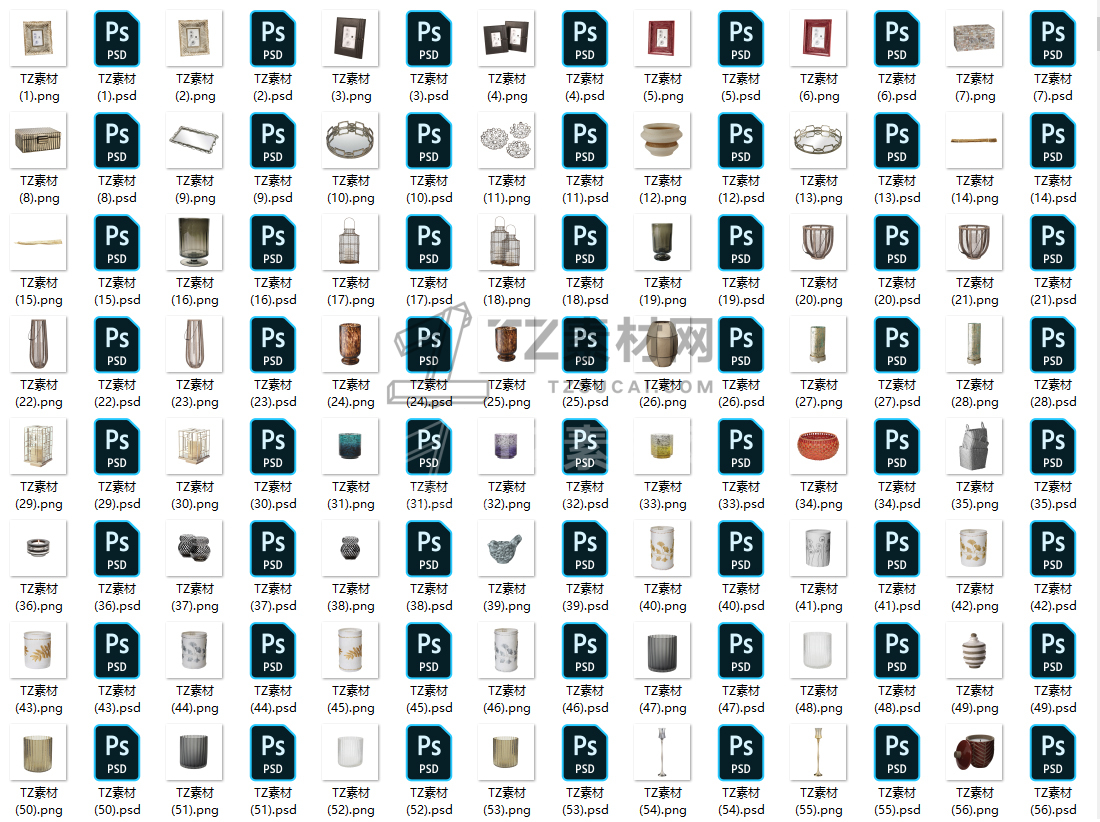
Task: Click the TZ素材 (19).psd icon
Action: click(x=741, y=243)
